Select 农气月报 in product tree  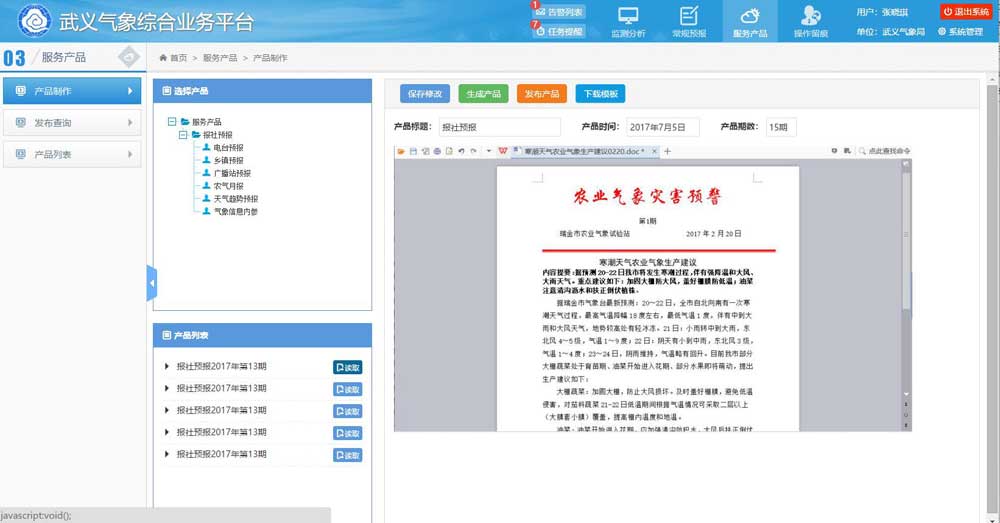click(226, 186)
